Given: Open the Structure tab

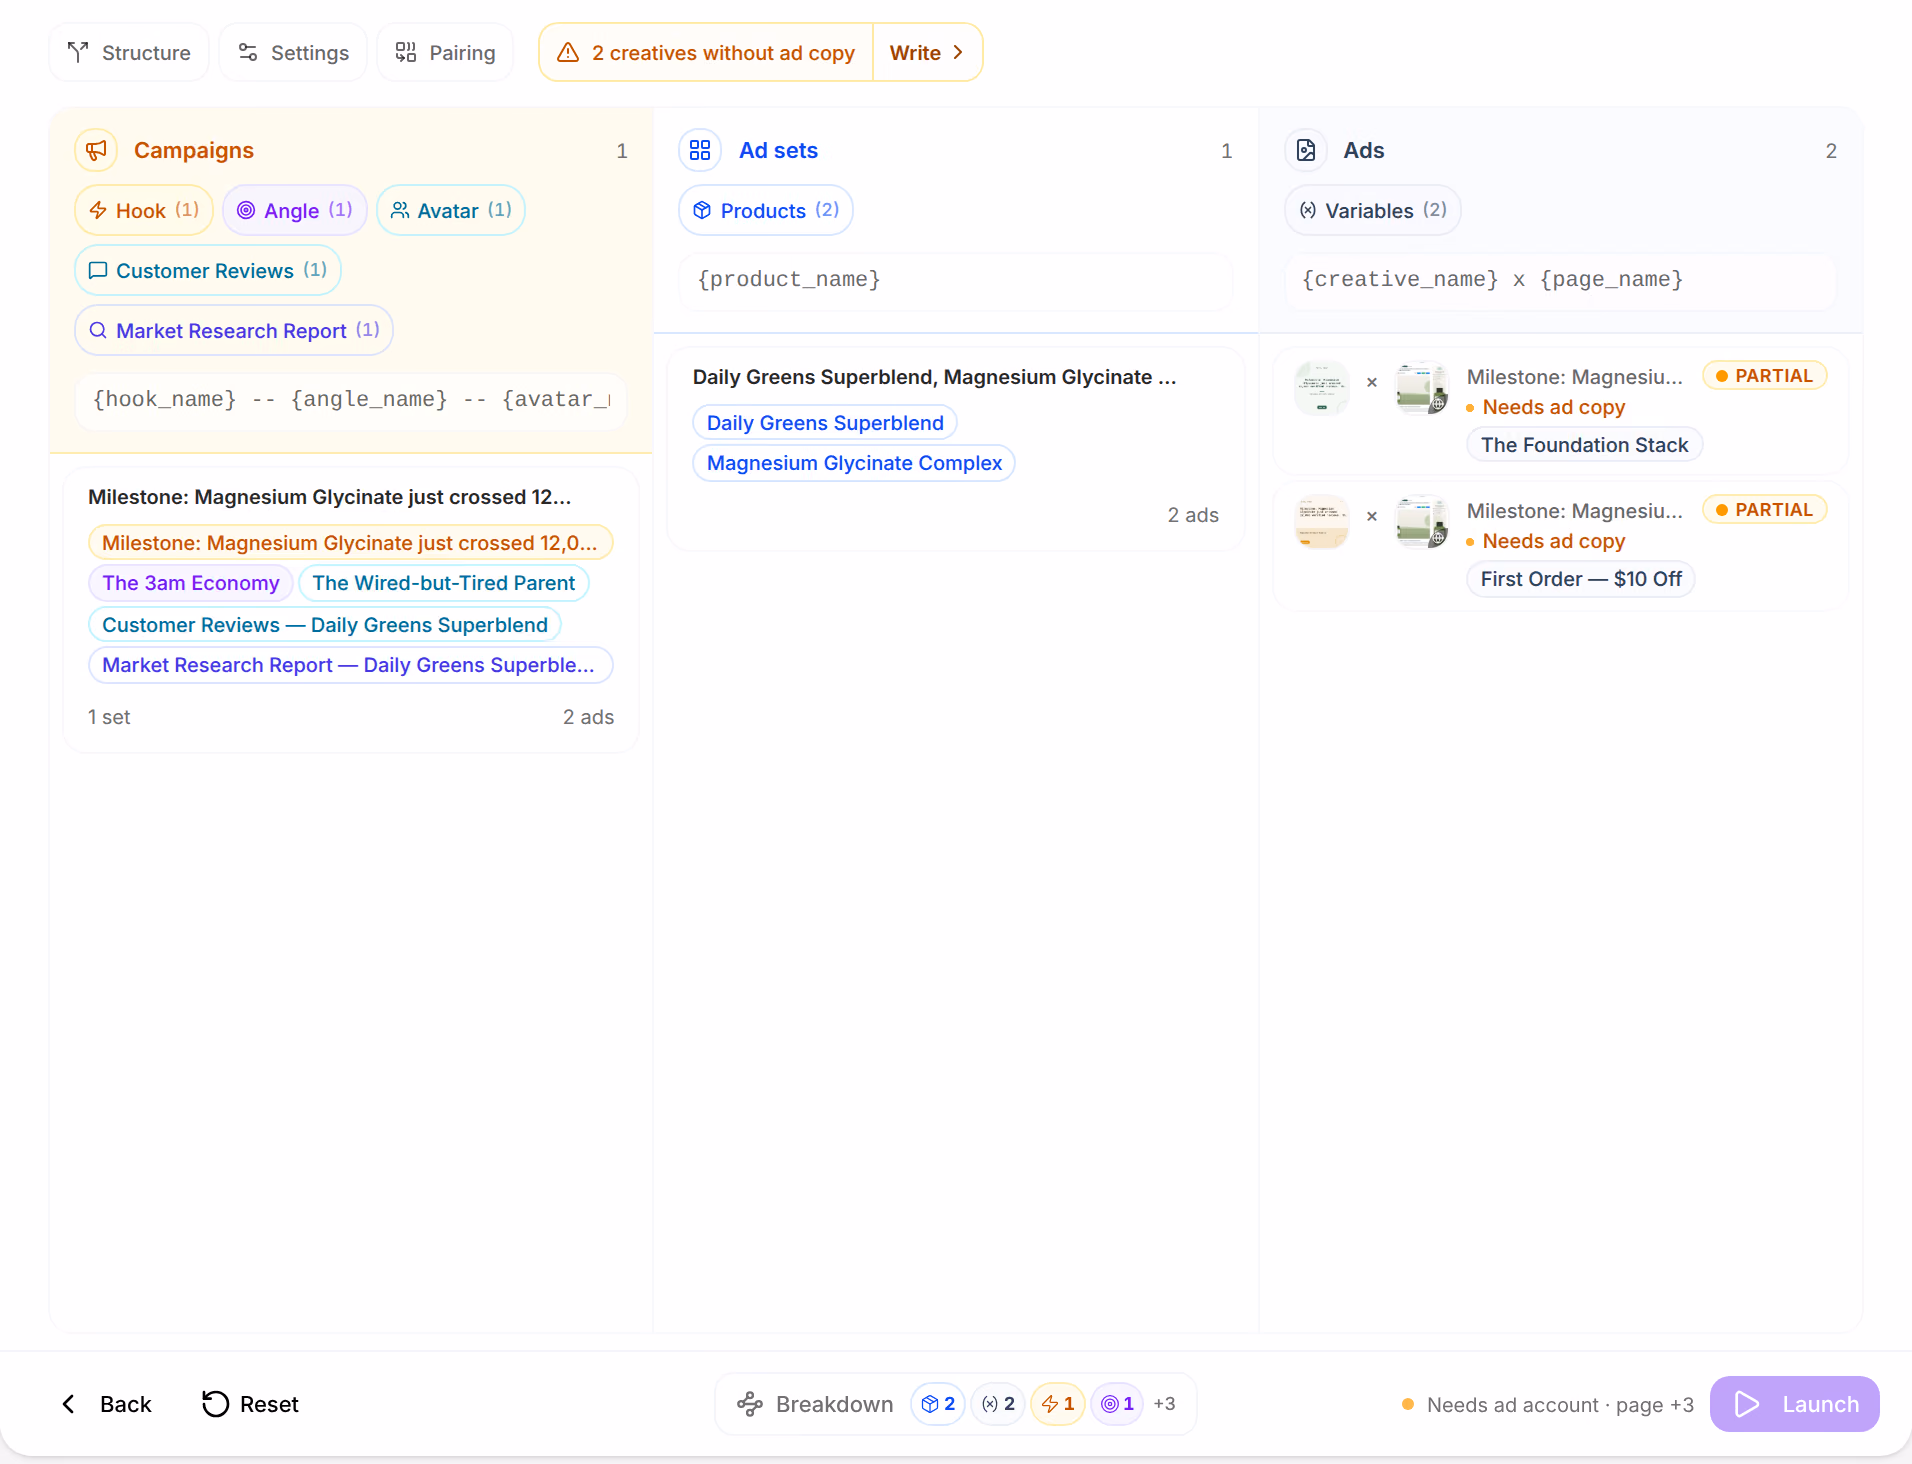Looking at the screenshot, I should 129,52.
